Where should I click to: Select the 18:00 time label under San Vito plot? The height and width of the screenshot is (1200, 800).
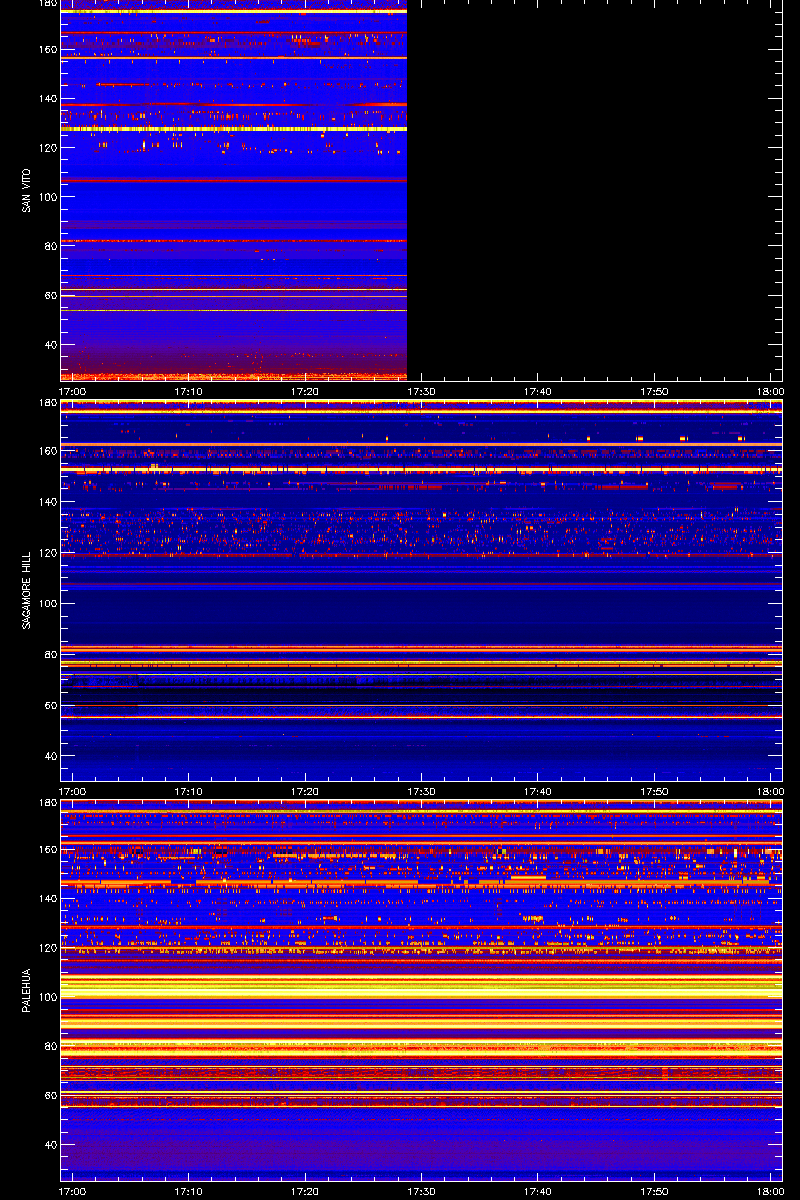pyautogui.click(x=770, y=391)
